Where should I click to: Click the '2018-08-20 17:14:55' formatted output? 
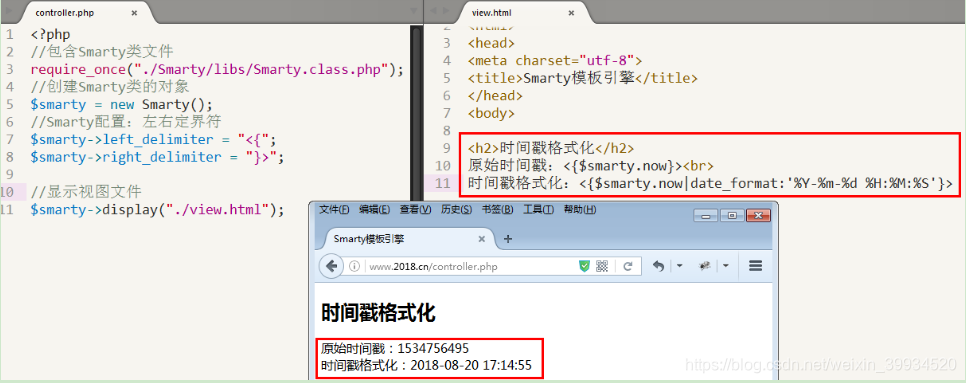[471, 366]
